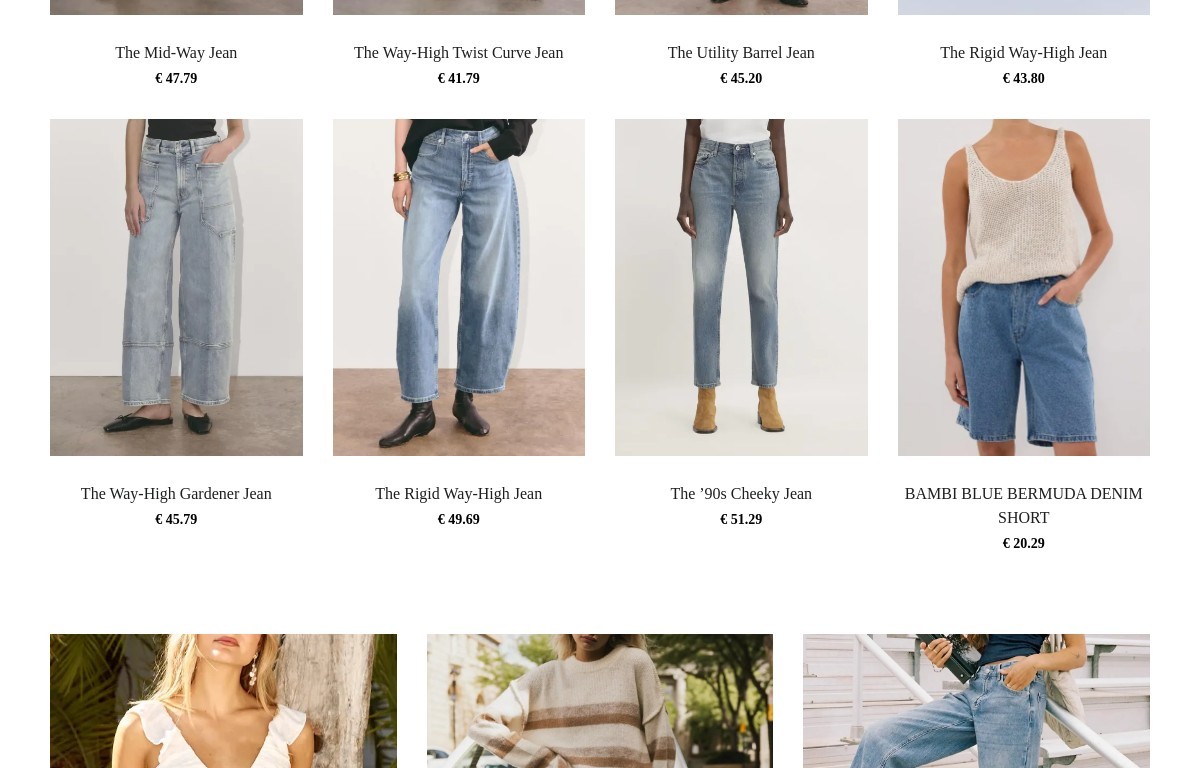The image size is (1200, 768).
Task: Click the € 51.29 Cheeky Jean price
Action: point(741,520)
